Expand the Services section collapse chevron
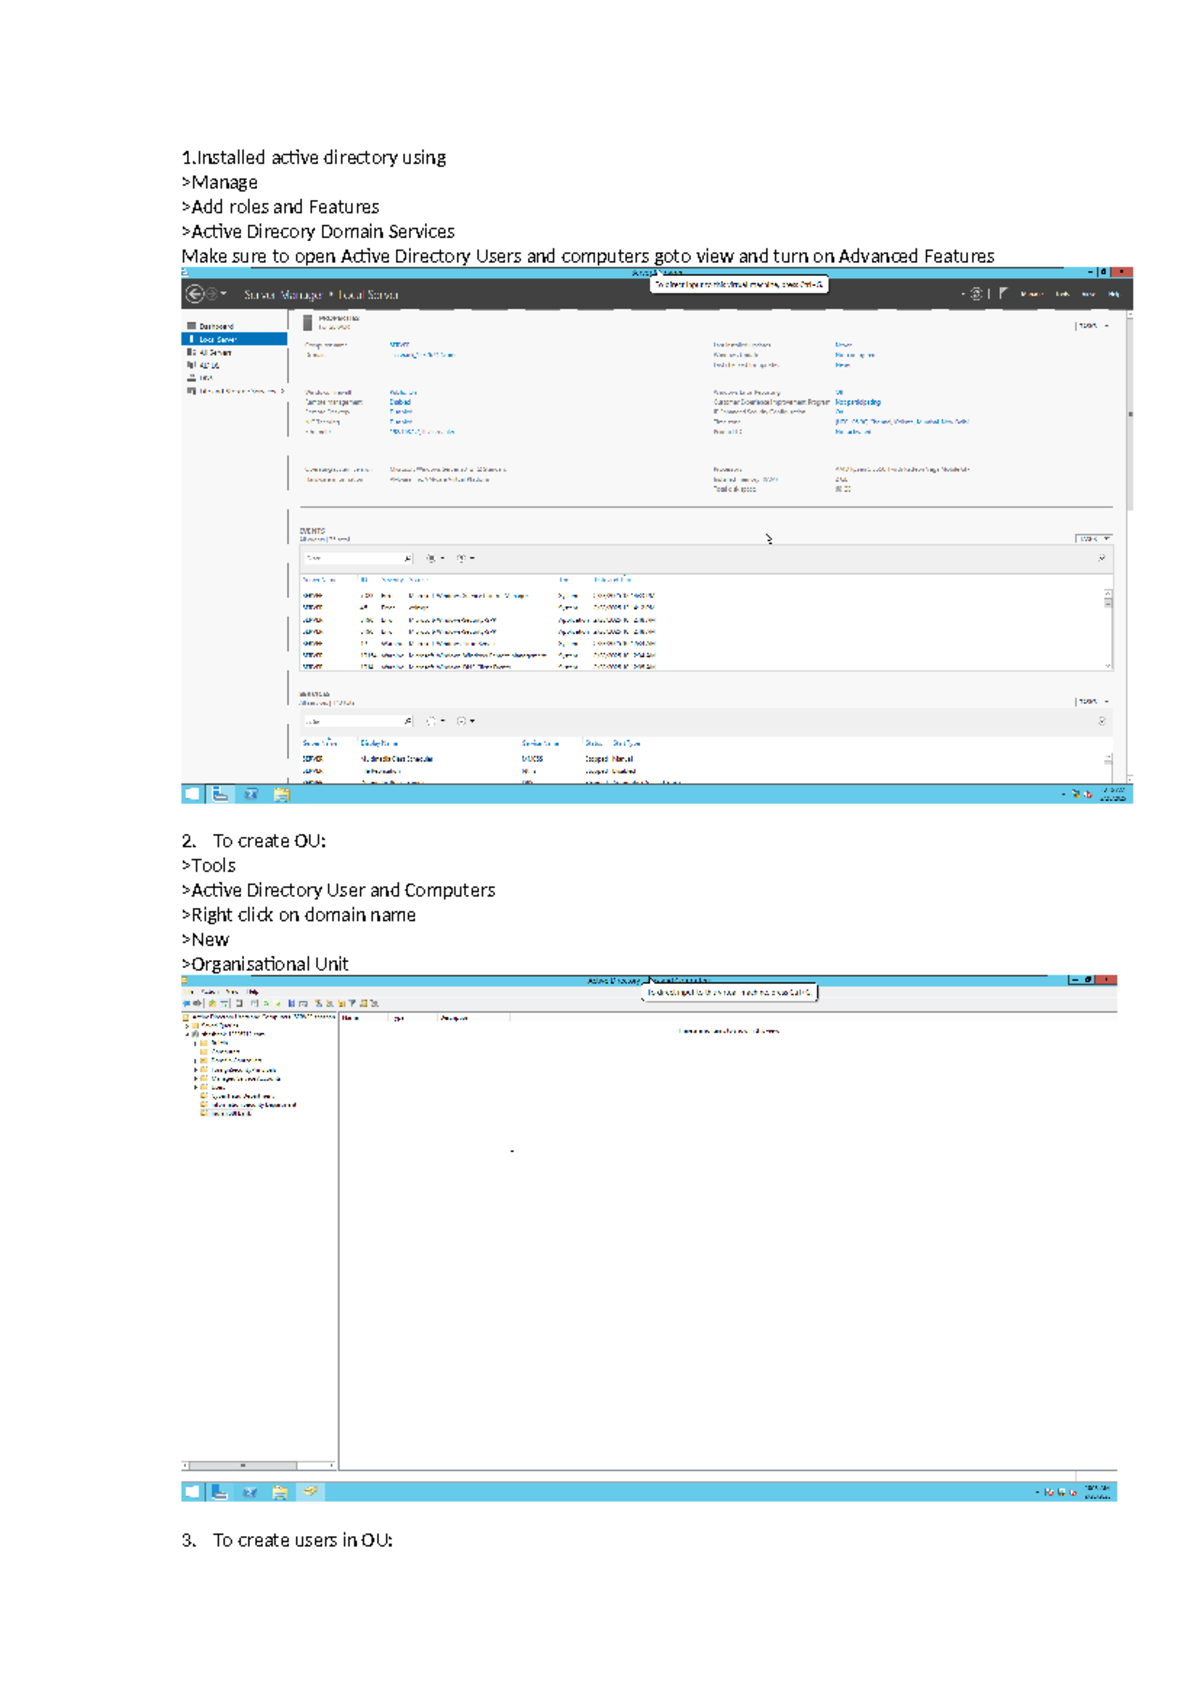Viewport: 1200px width, 1696px height. (x=1101, y=721)
